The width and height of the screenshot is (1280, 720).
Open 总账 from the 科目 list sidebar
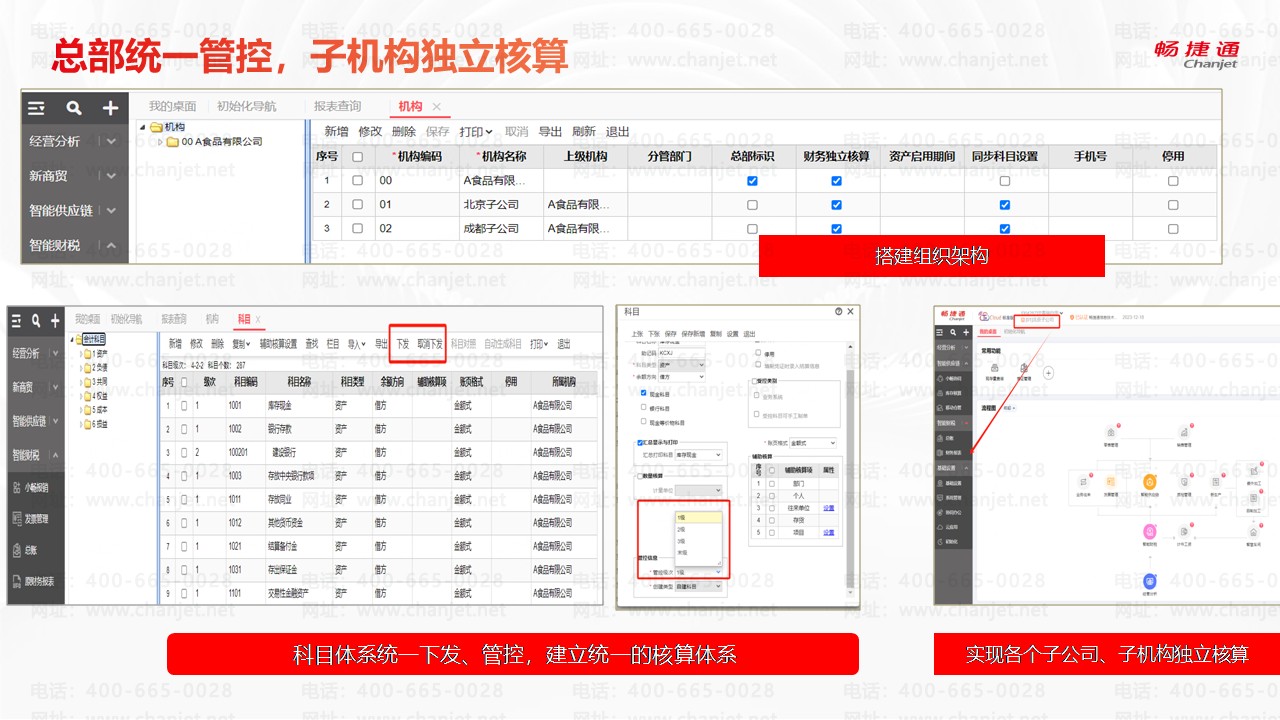tap(24, 550)
